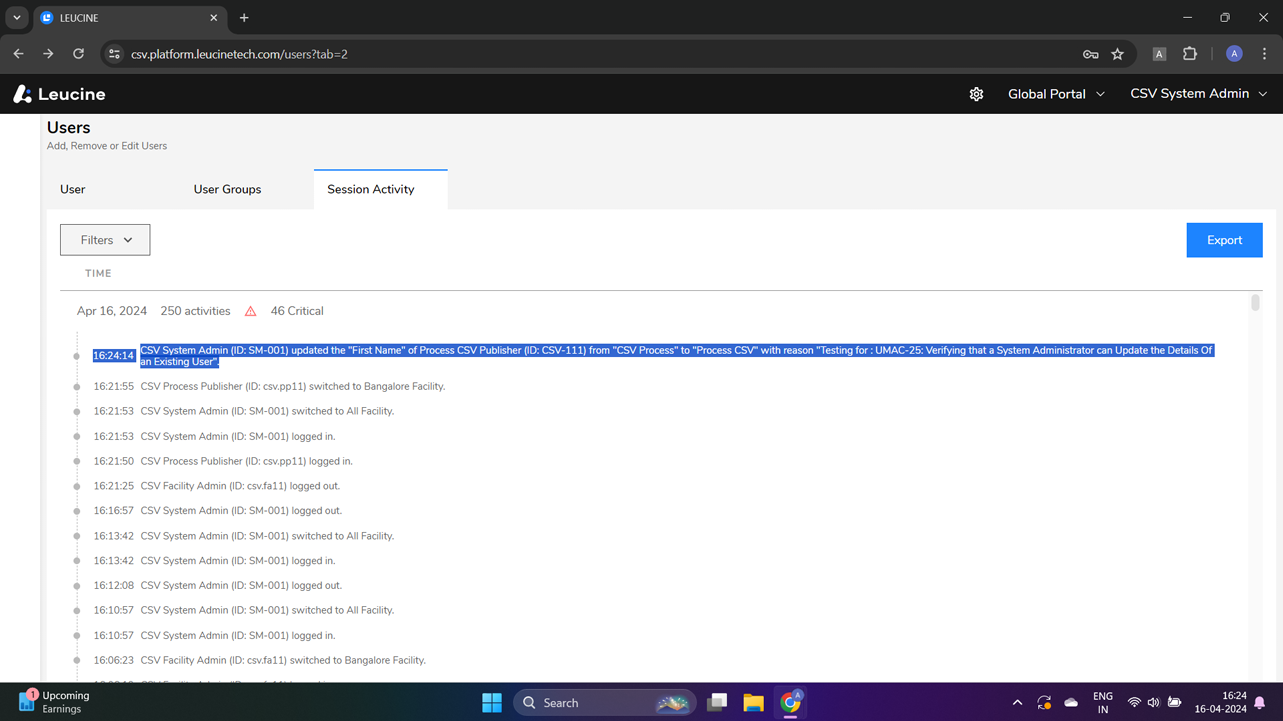
Task: Click the red critical warning triangle icon
Action: coord(251,311)
